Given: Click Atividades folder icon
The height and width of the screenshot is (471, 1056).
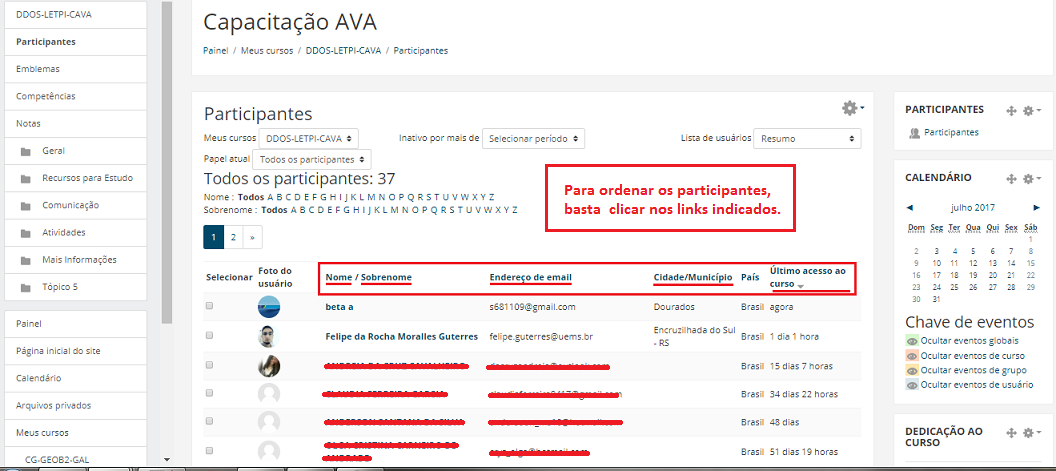Looking at the screenshot, I should click(x=26, y=233).
